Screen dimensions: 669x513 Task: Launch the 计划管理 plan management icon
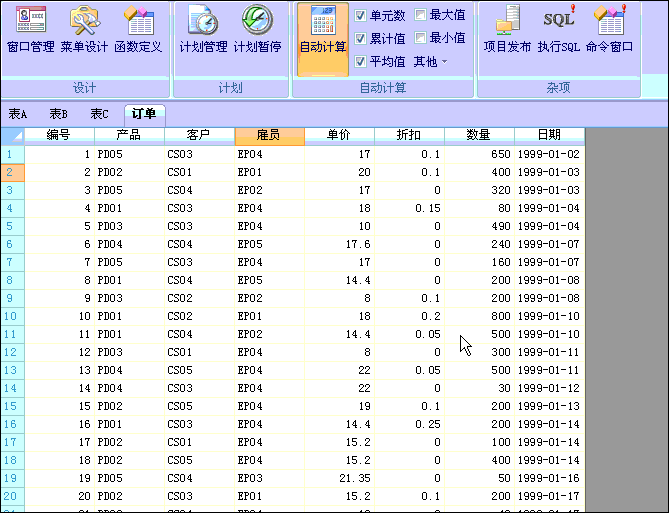203,30
